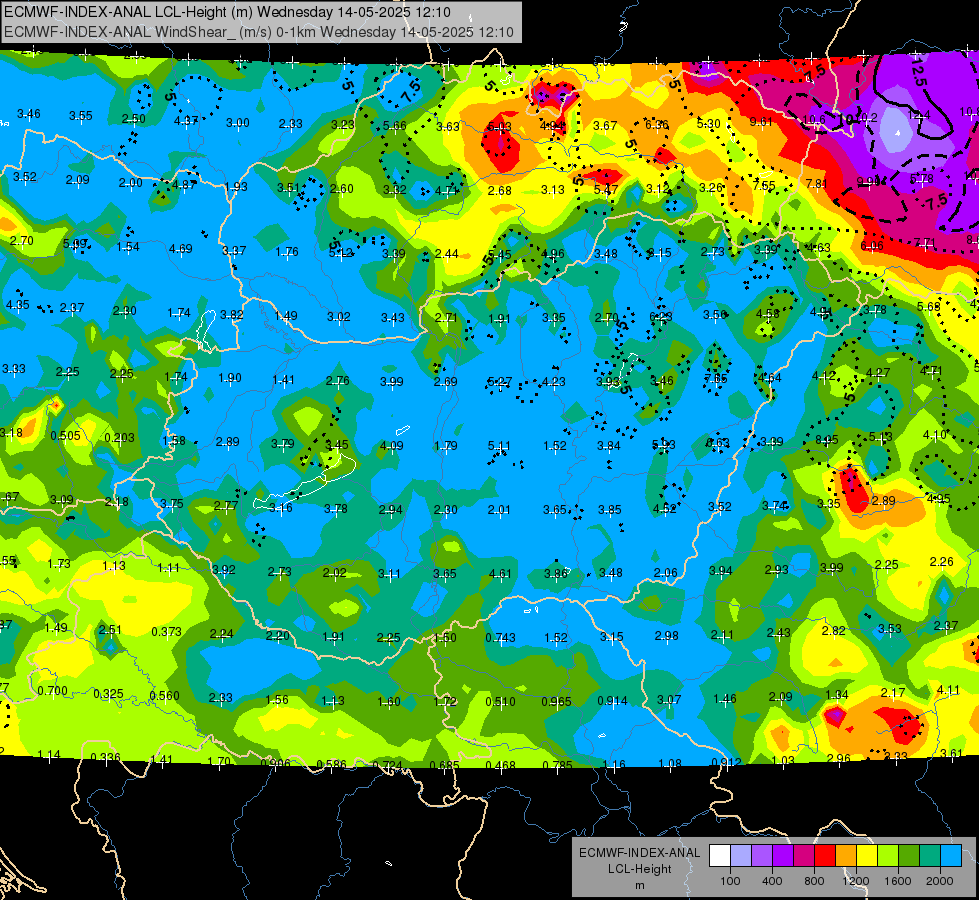Click the wind shear value 0.373
The width and height of the screenshot is (979, 900).
(x=167, y=631)
